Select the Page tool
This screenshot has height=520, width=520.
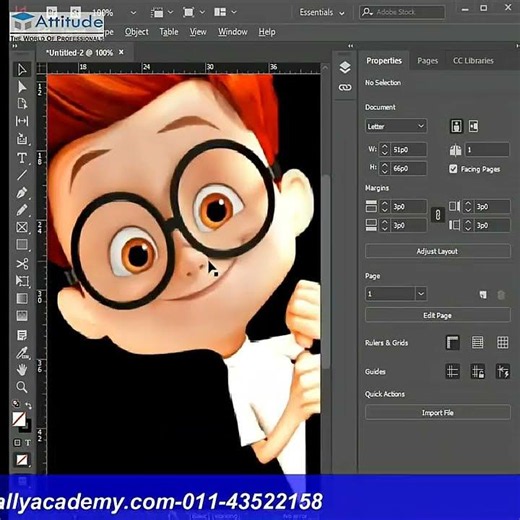point(22,104)
